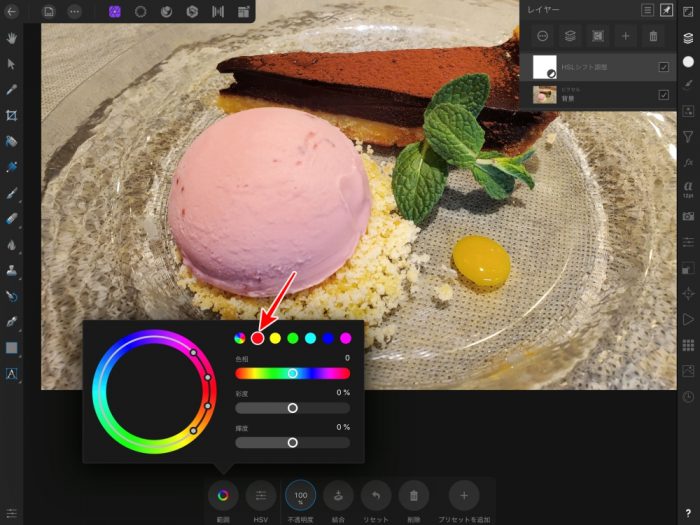This screenshot has width=700, height=525.
Task: Tap the リセット reset button
Action: 376,495
